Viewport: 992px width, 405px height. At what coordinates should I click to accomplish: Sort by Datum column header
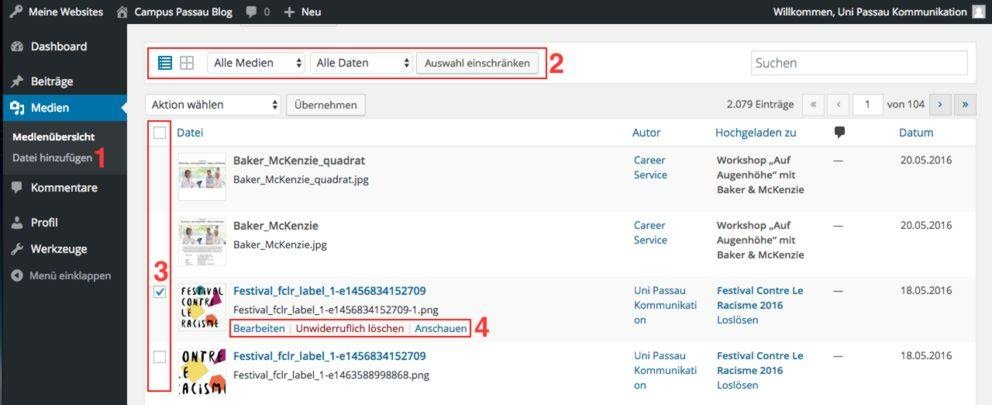point(915,132)
